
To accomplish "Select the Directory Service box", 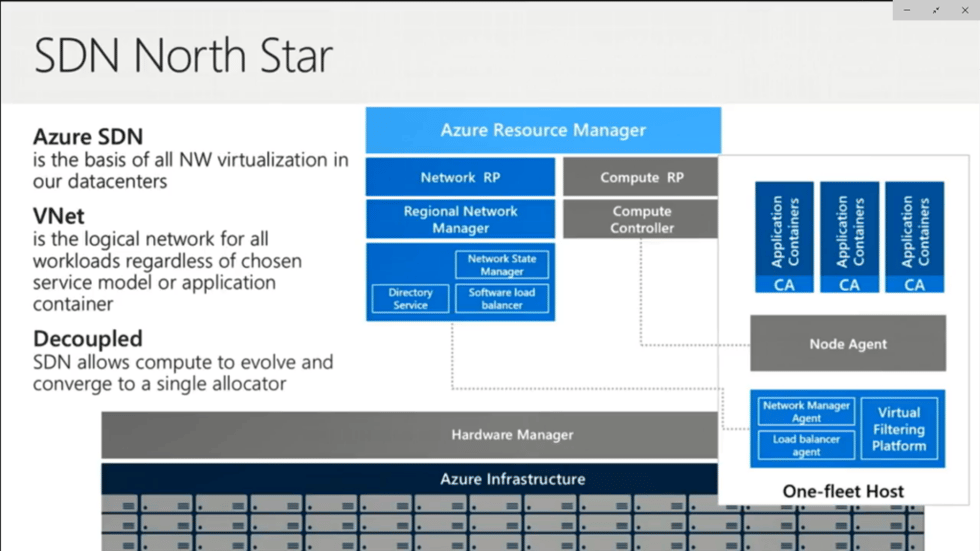I will (x=410, y=299).
